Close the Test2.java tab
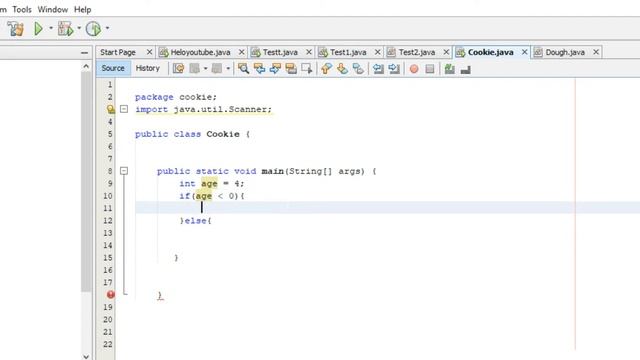640x360 pixels. tap(446, 52)
